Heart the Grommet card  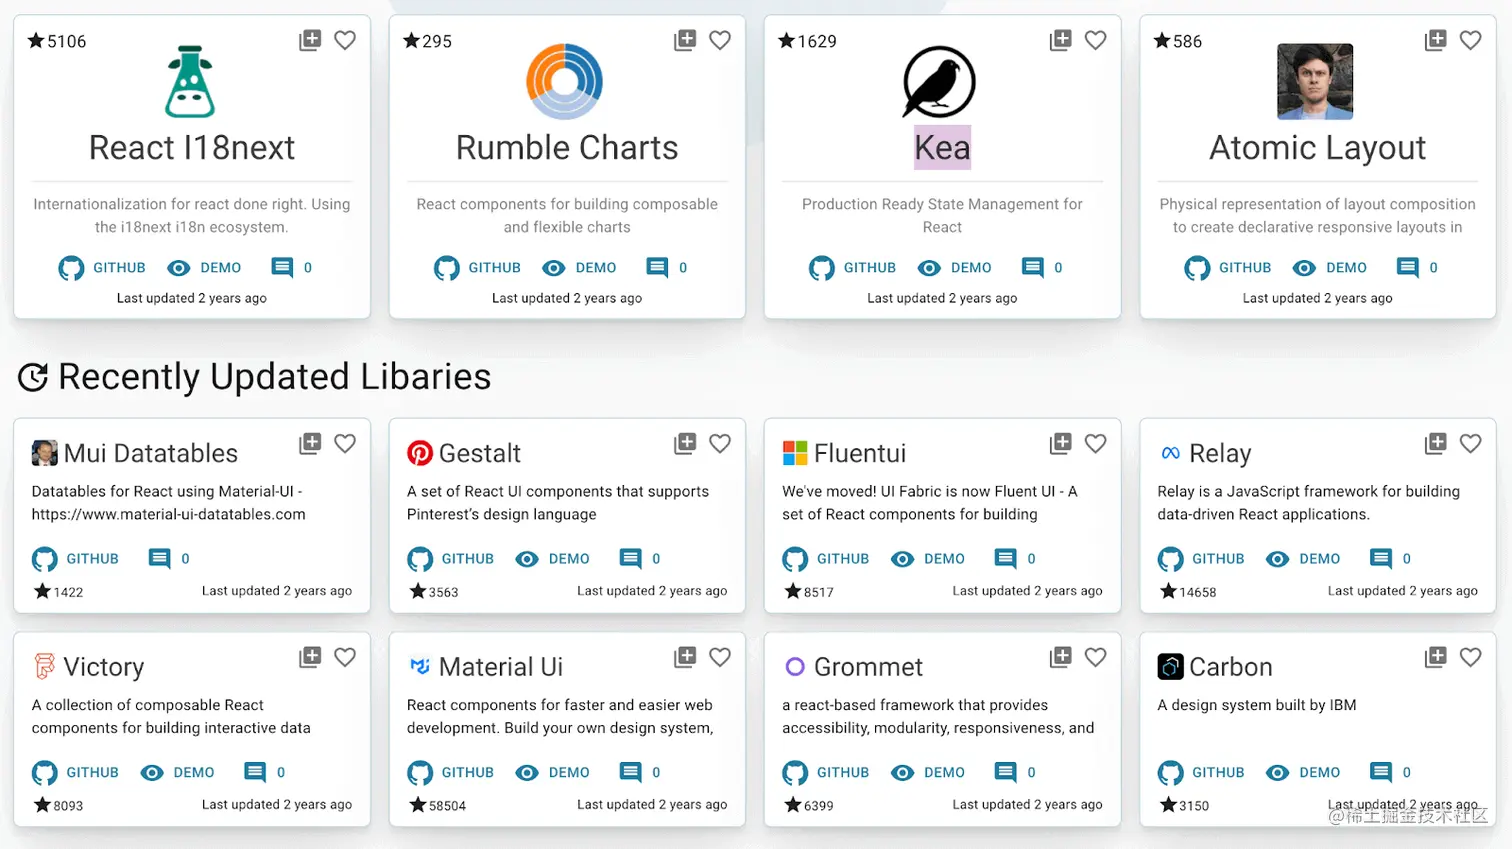click(1096, 657)
